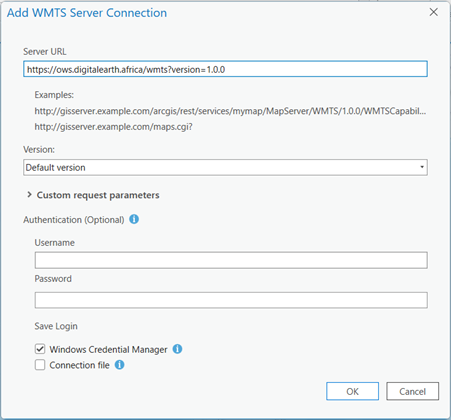The height and width of the screenshot is (420, 451).
Task: Click the maps.cgi example URL text
Action: (113, 127)
